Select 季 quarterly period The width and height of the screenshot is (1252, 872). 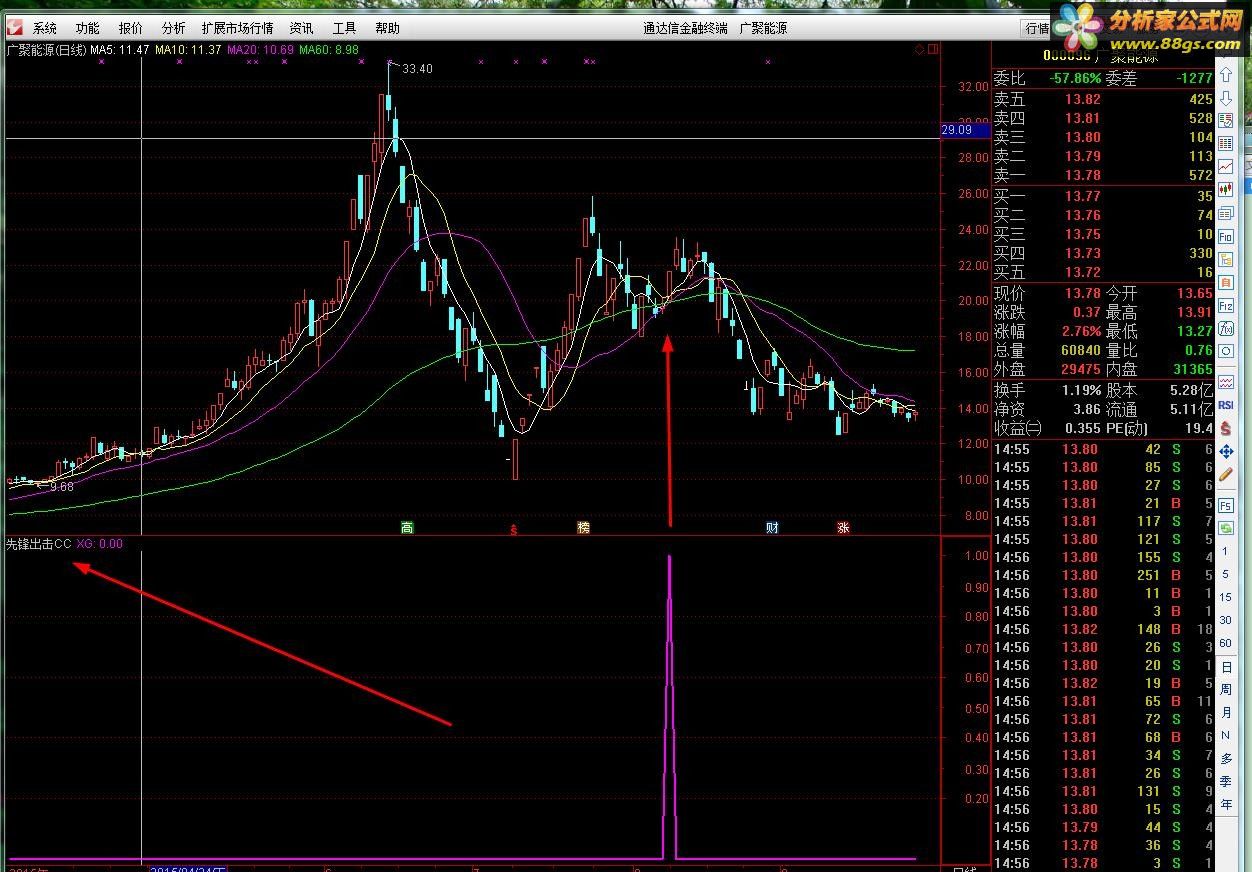[x=1226, y=782]
